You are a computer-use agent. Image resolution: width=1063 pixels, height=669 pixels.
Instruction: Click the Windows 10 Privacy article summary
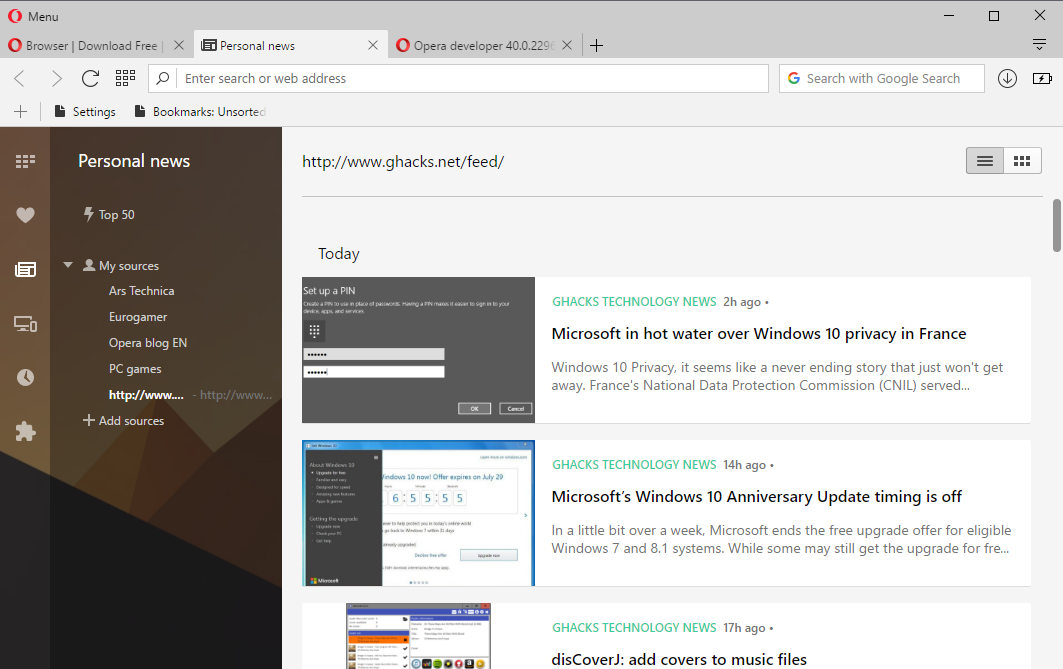(x=777, y=376)
